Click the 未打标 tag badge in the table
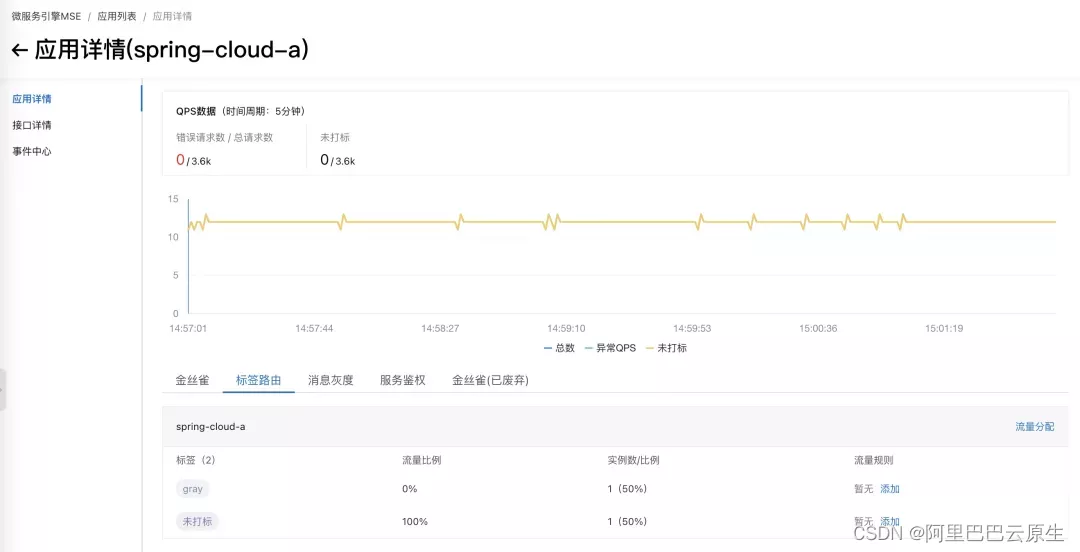The width and height of the screenshot is (1080, 552). [197, 521]
